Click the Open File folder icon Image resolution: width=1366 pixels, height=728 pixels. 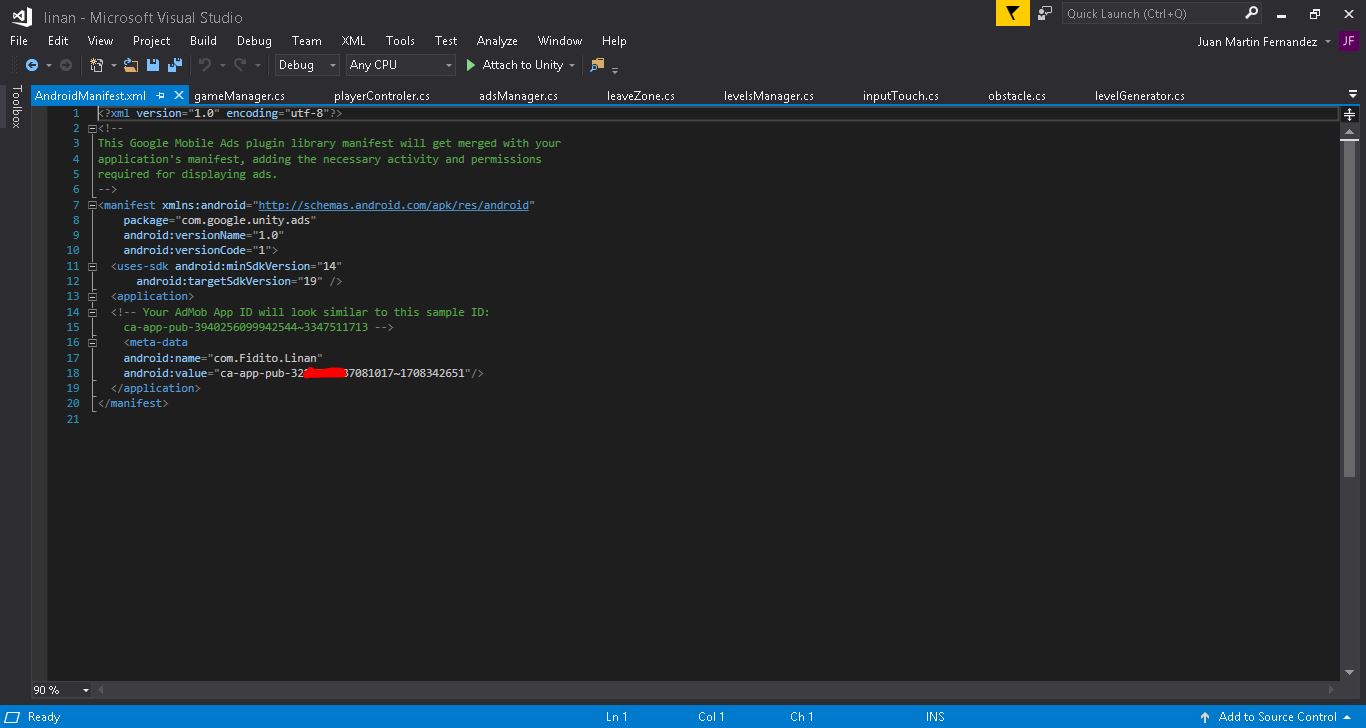131,65
